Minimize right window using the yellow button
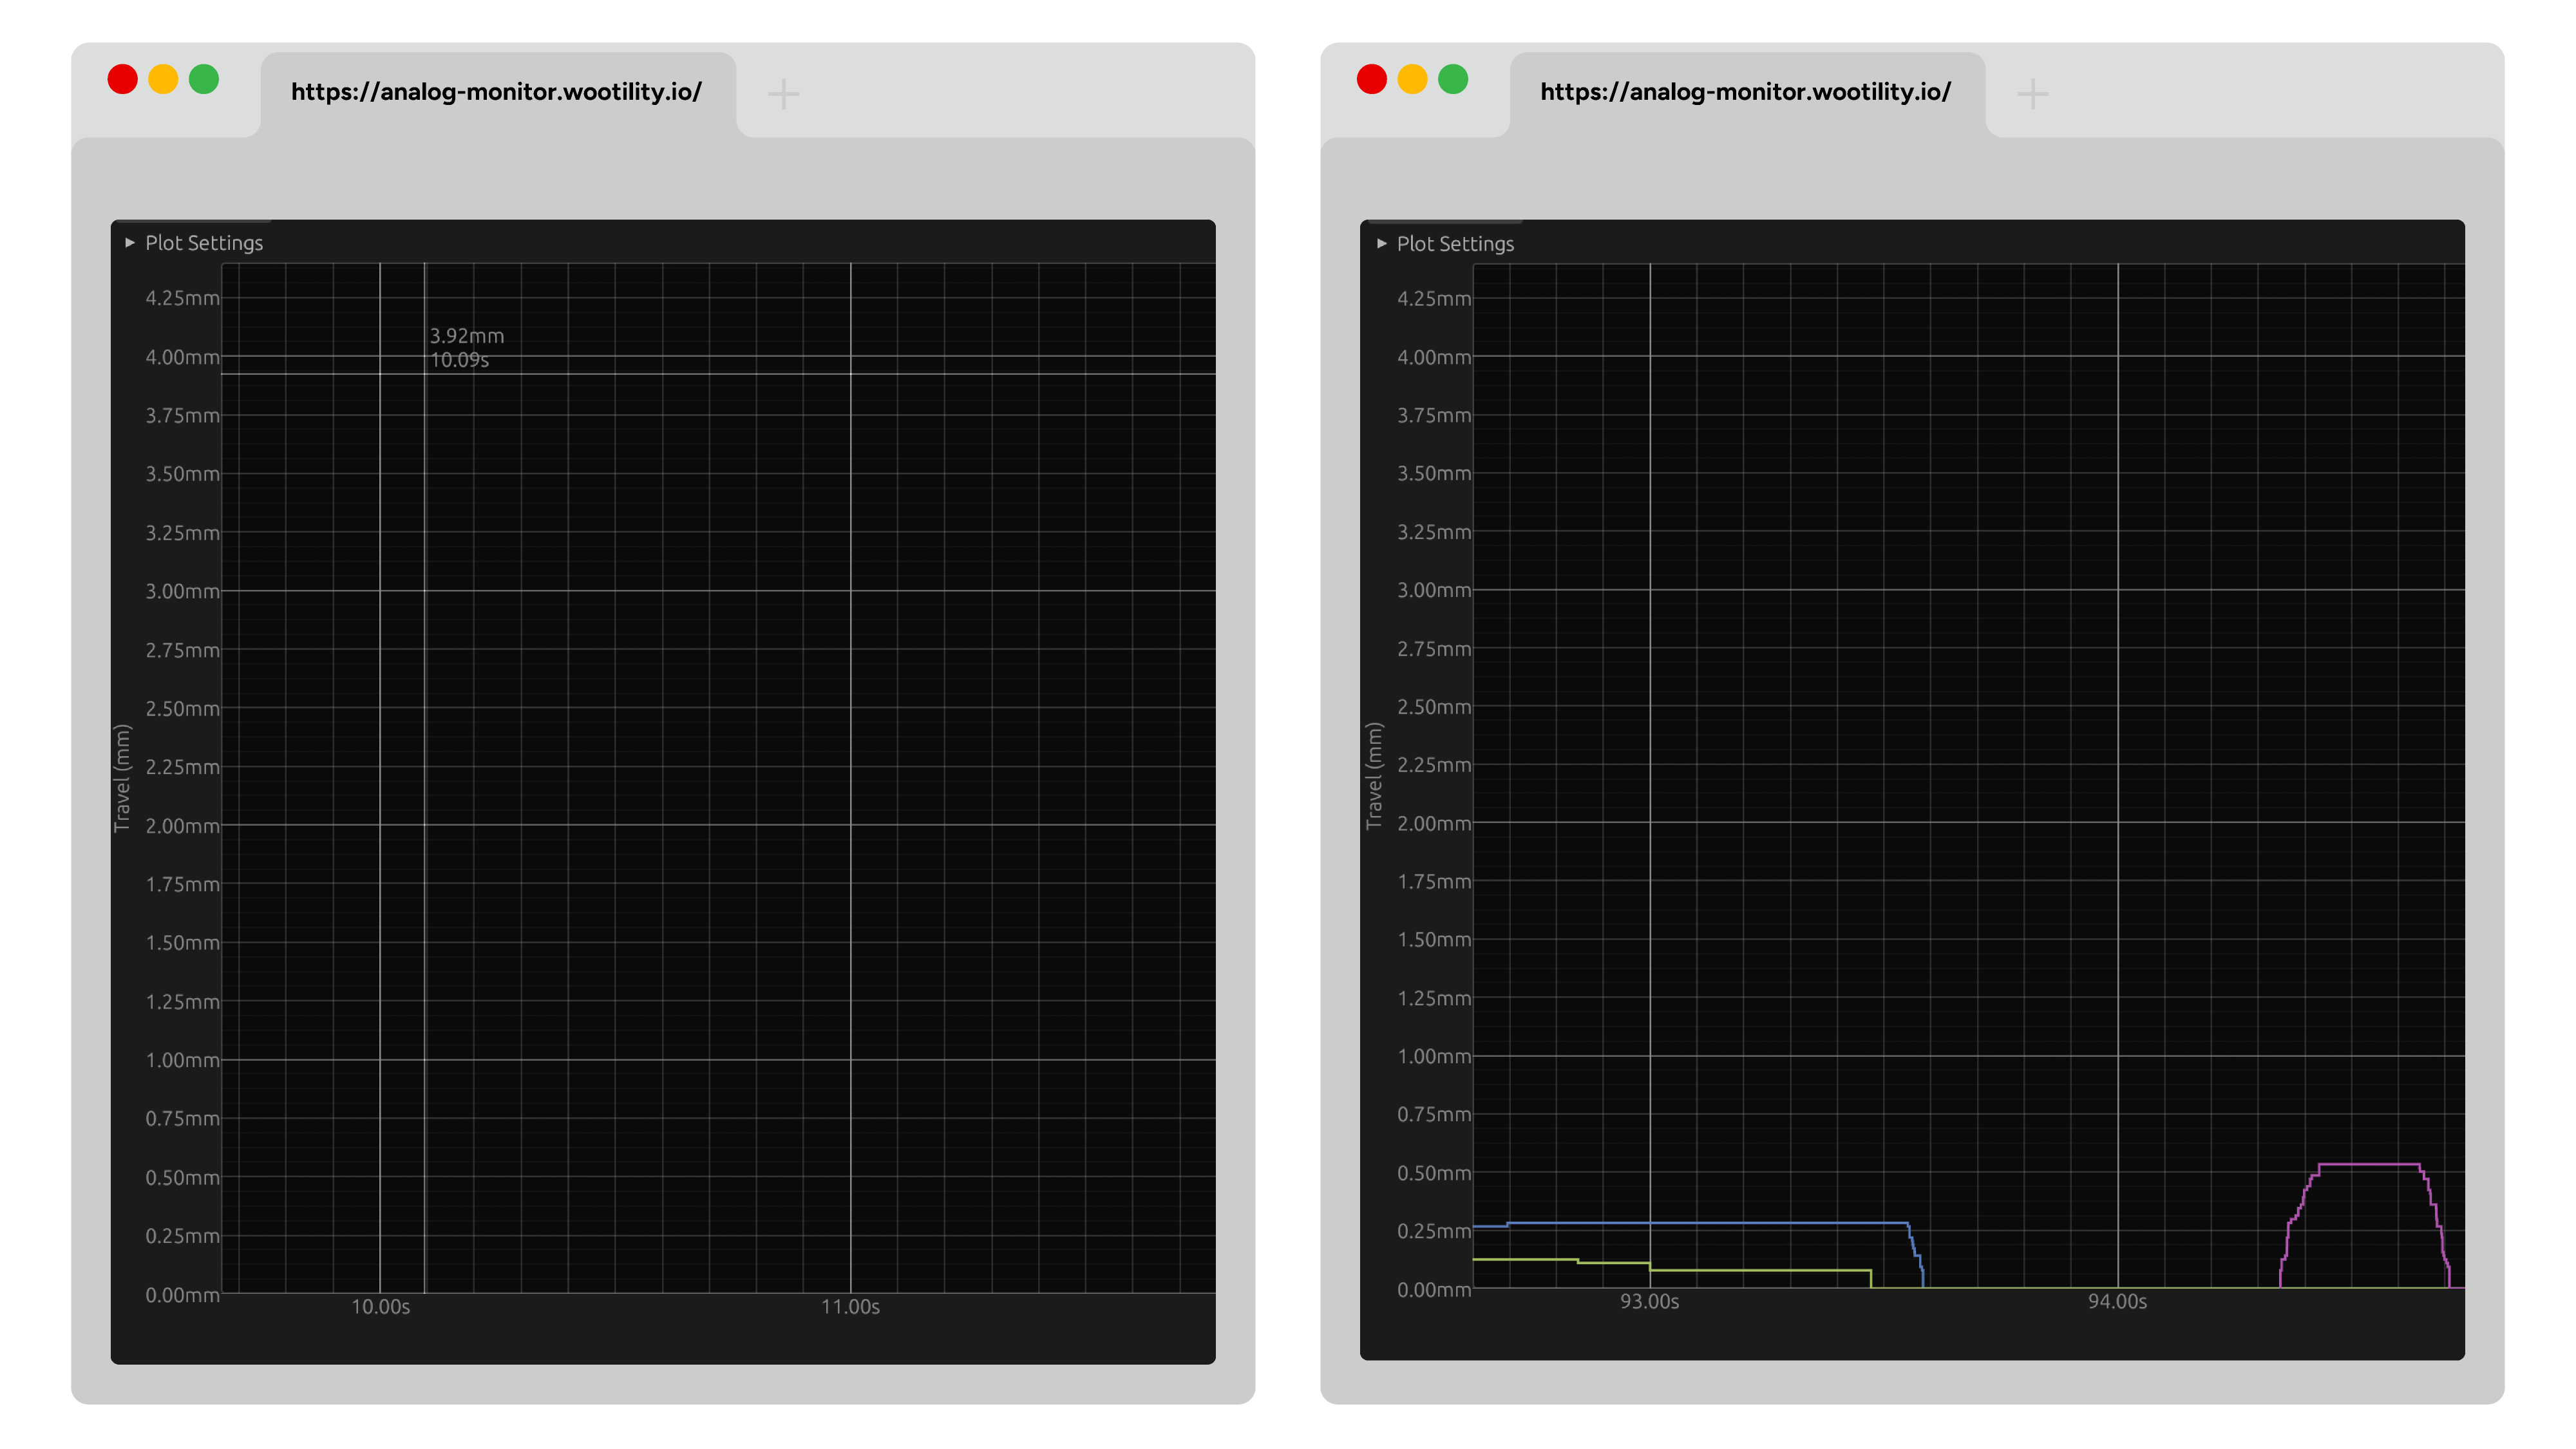The image size is (2576, 1449). pos(1412,79)
